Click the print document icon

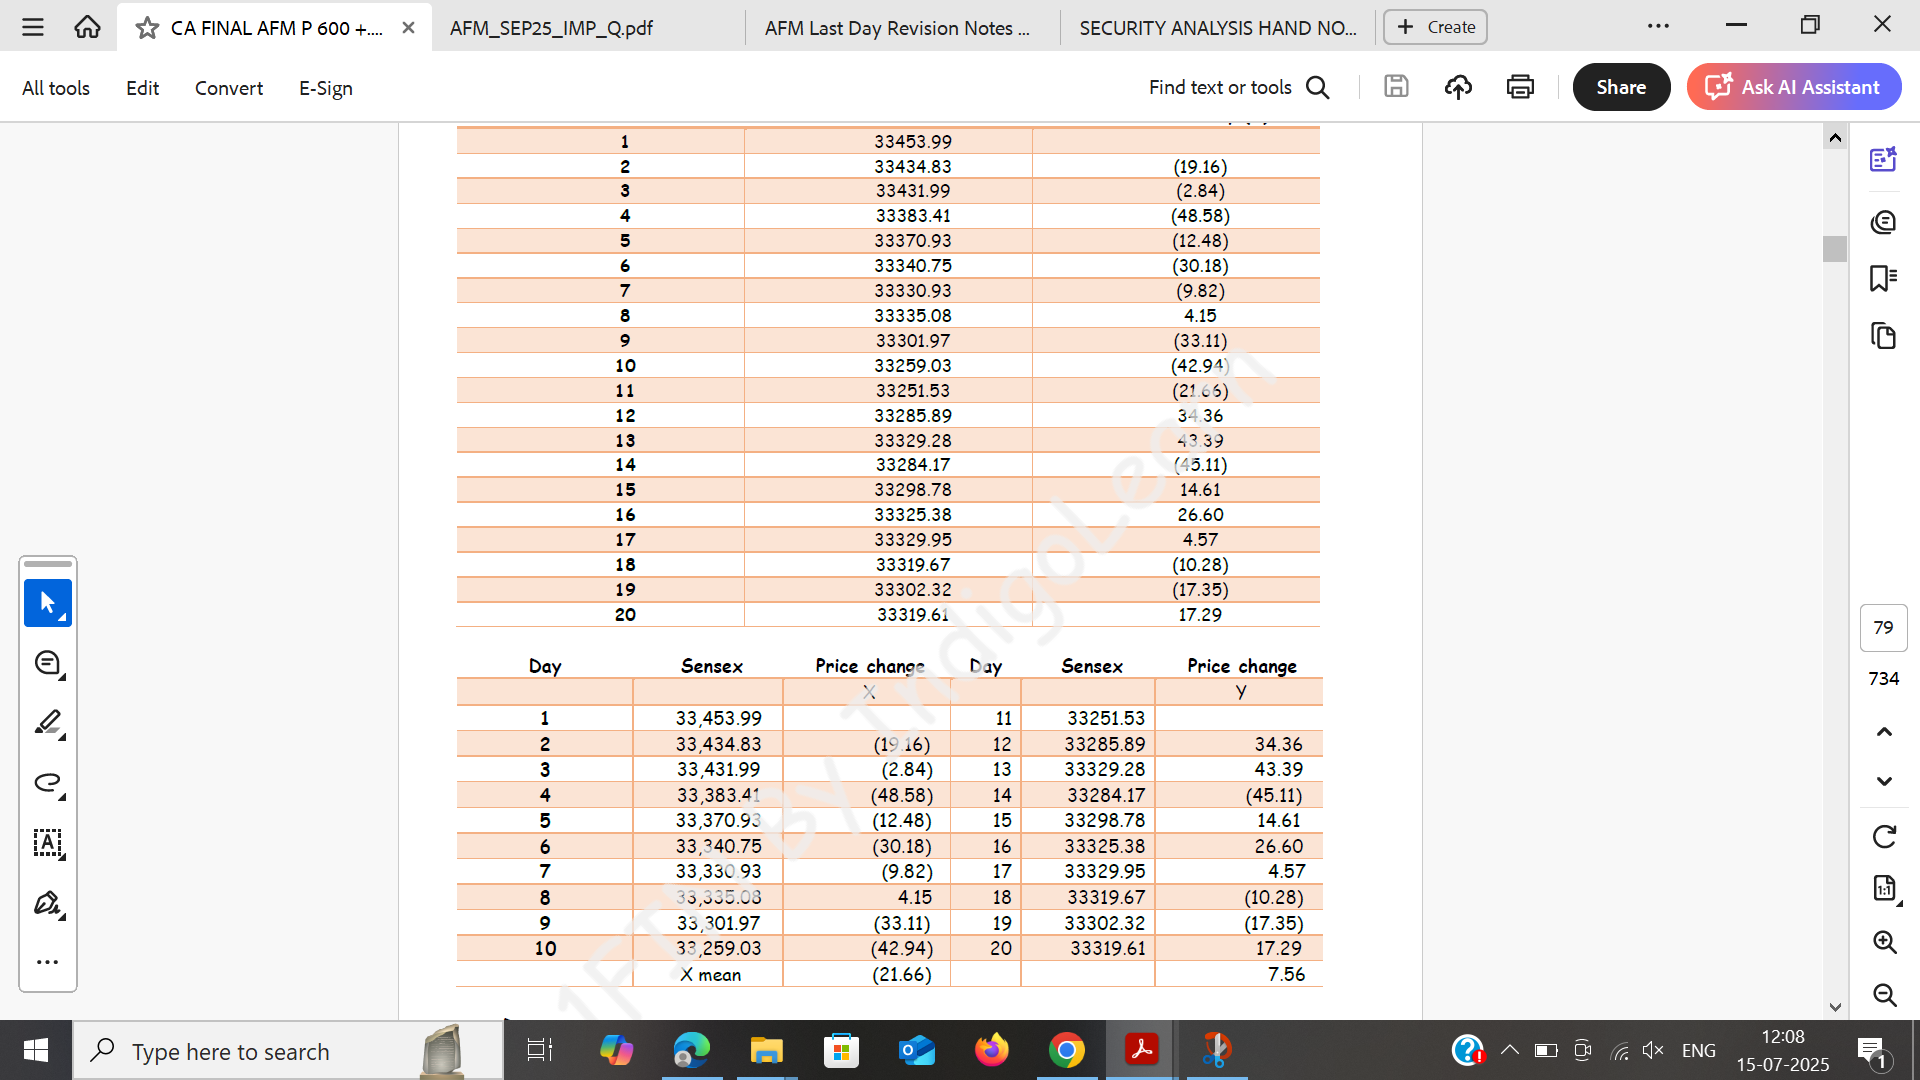point(1520,88)
